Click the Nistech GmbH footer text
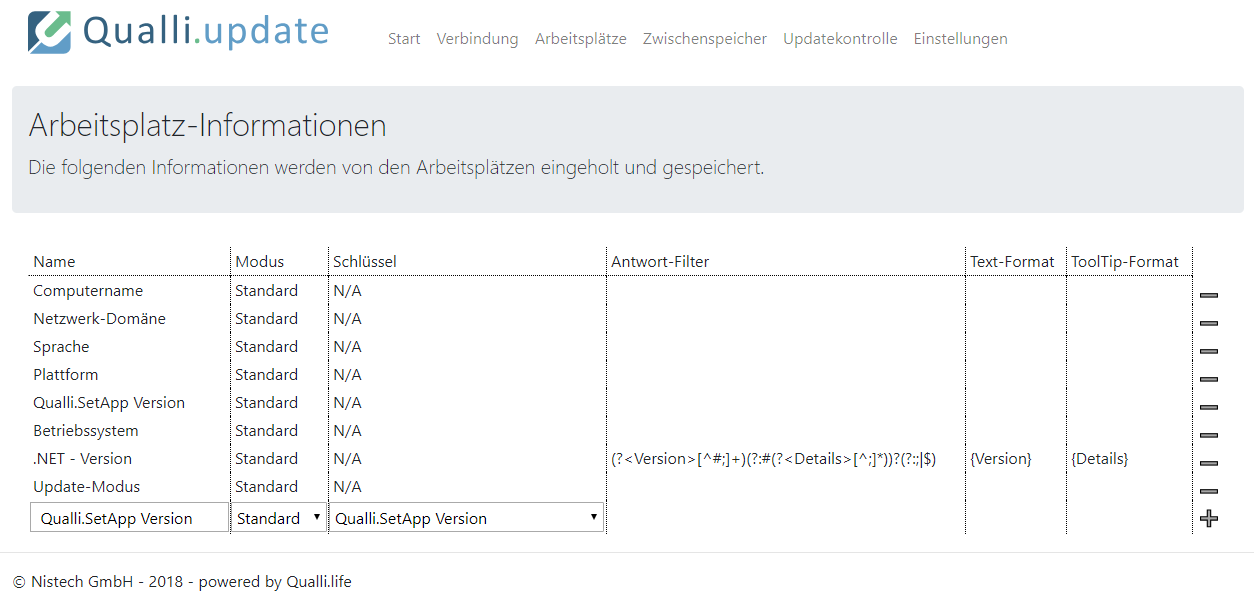This screenshot has width=1254, height=603. tap(182, 582)
